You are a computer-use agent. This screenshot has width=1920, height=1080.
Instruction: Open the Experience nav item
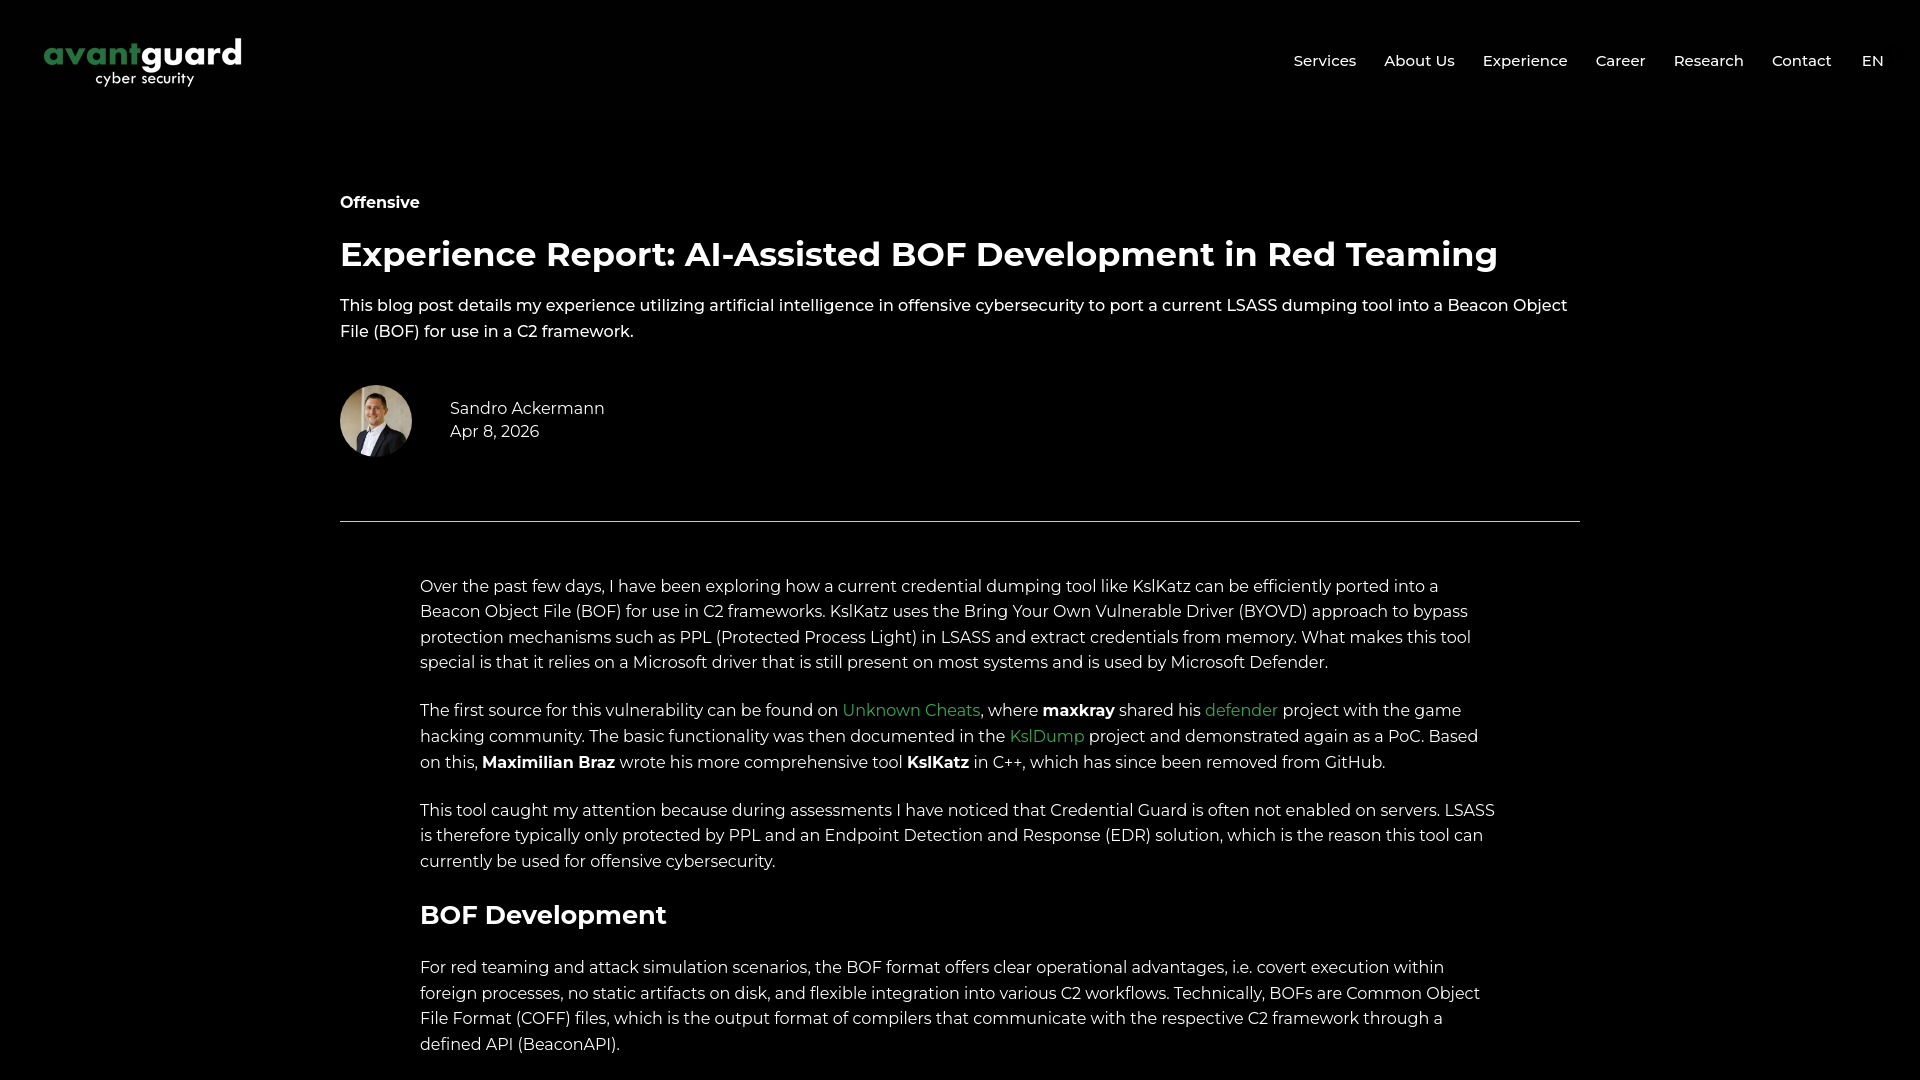click(x=1524, y=61)
